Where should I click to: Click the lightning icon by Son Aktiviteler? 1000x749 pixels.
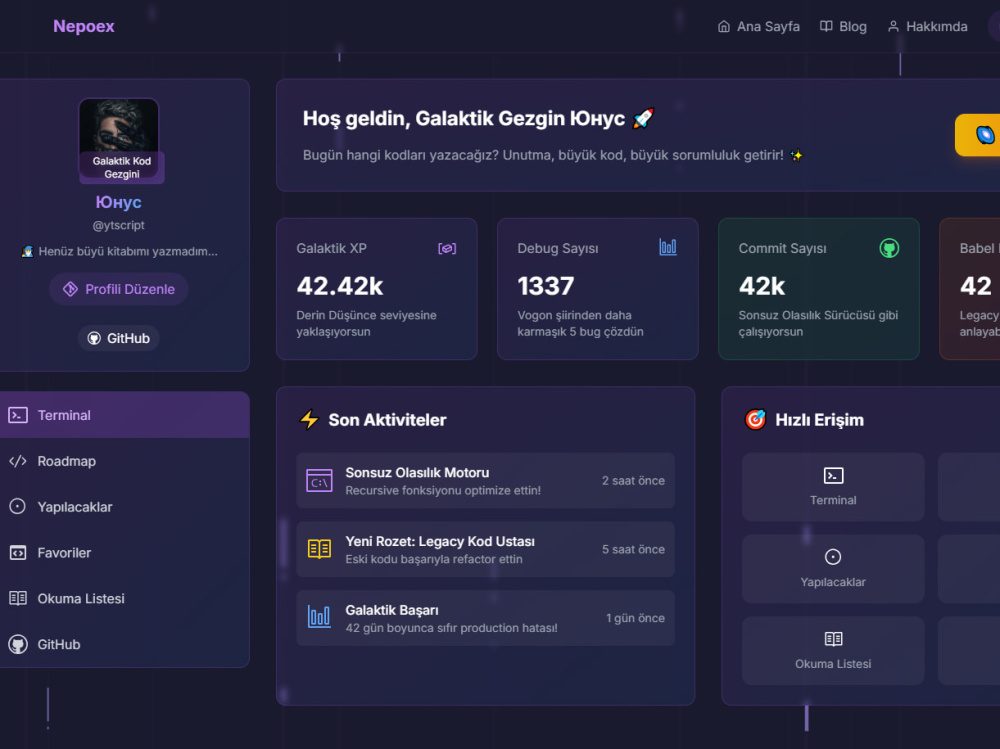coord(309,420)
